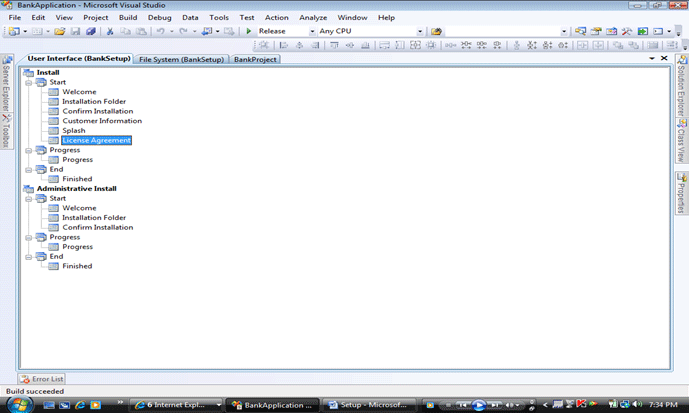Open the Properties side tab
Viewport: 689px width, 413px height.
tap(682, 193)
